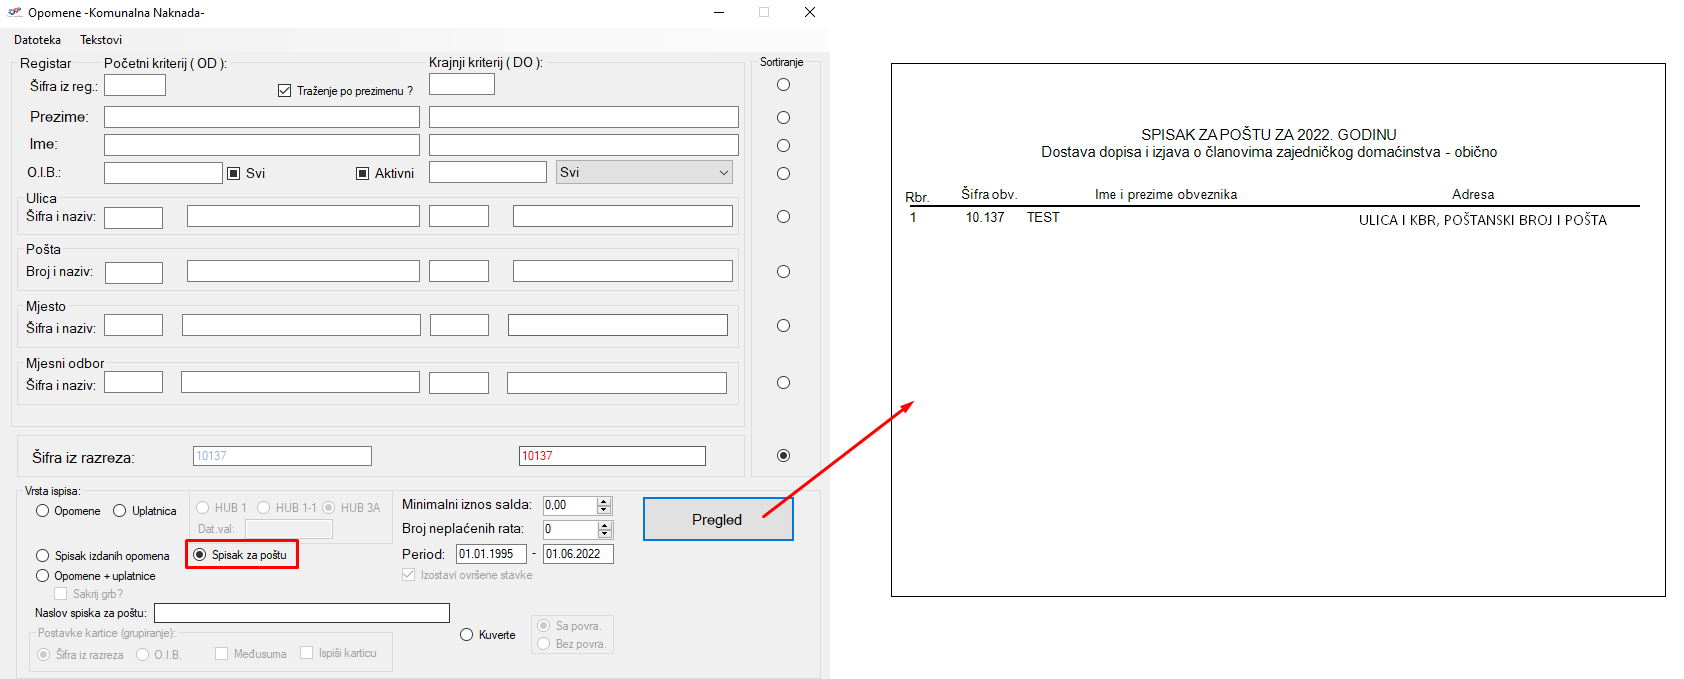Decrease the 'Broj neplaćenih rata' value

click(x=604, y=534)
